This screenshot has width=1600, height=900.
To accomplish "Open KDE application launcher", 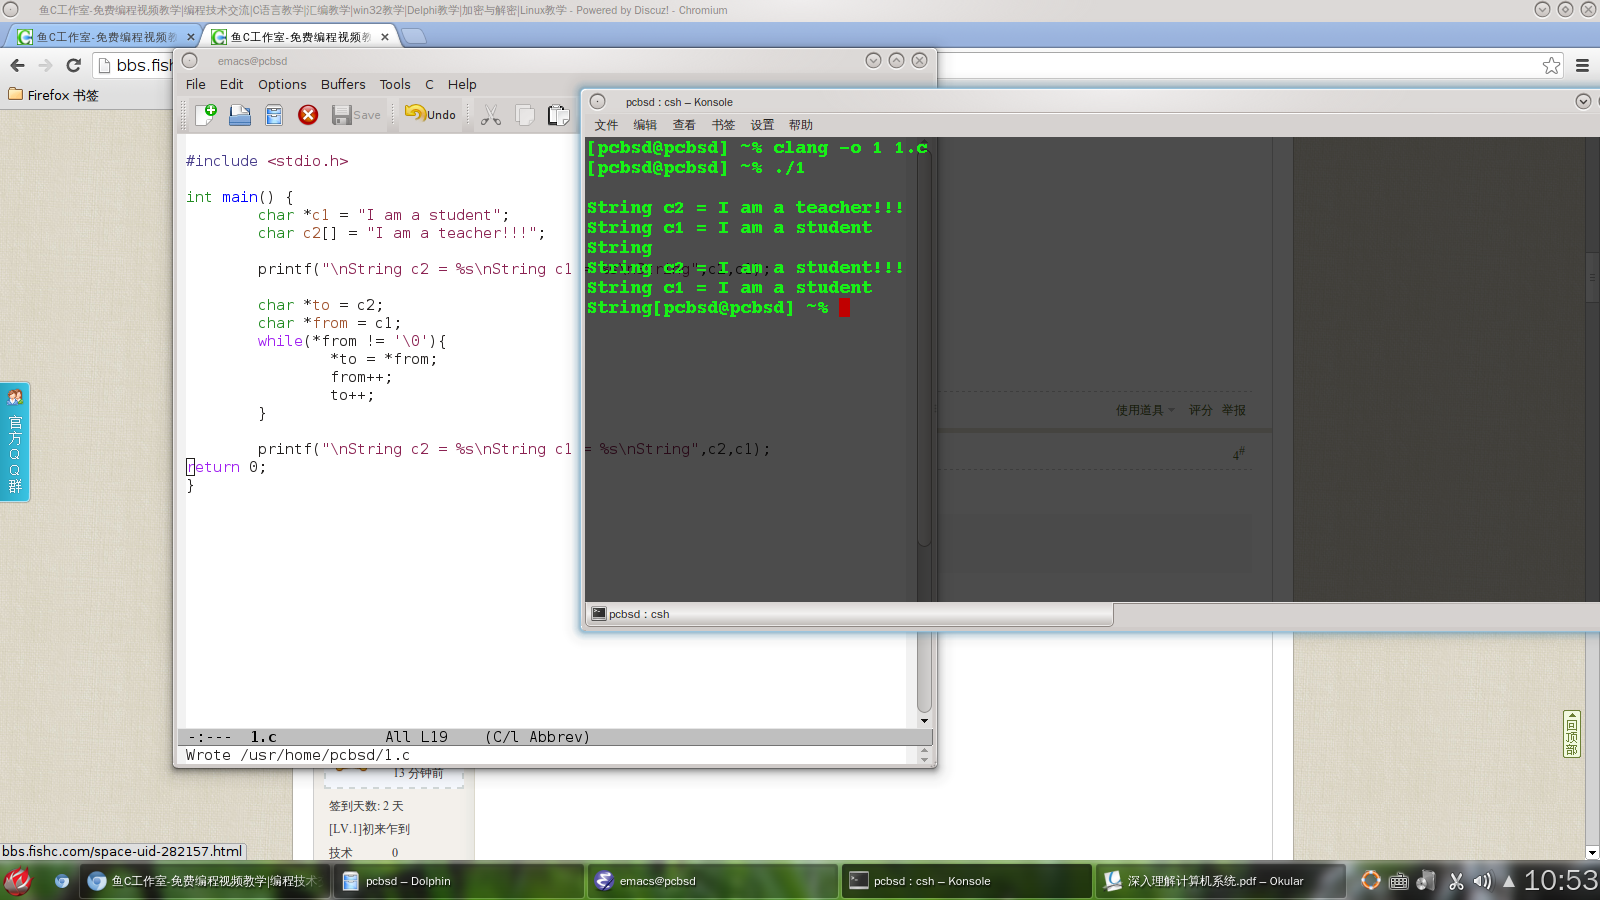I will pos(17,881).
